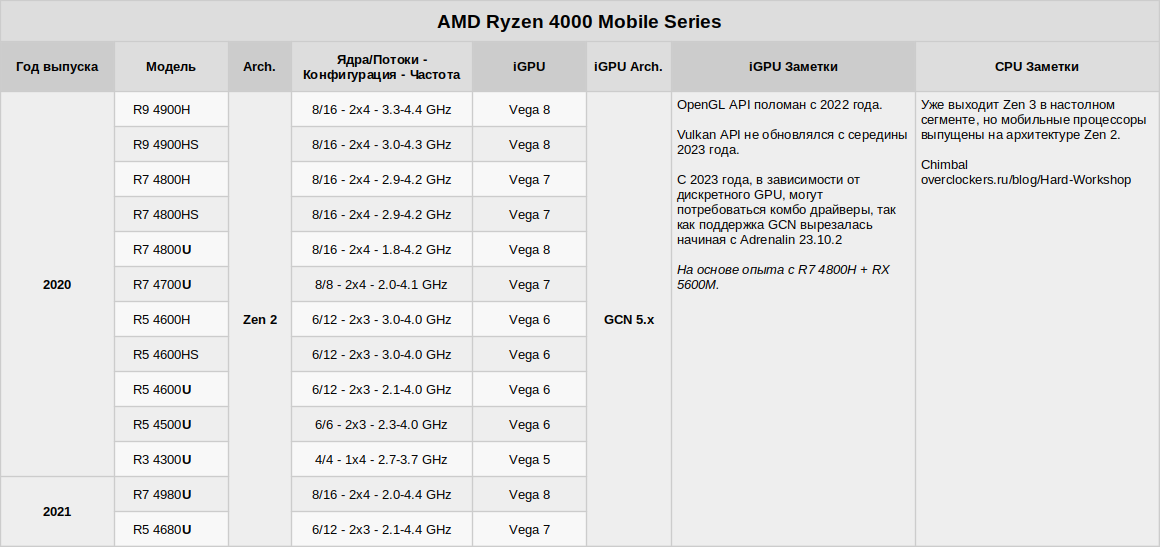
Task: Click the 4/4 - 1x4 - 2.7-3.7 GHz cell
Action: coord(381,460)
